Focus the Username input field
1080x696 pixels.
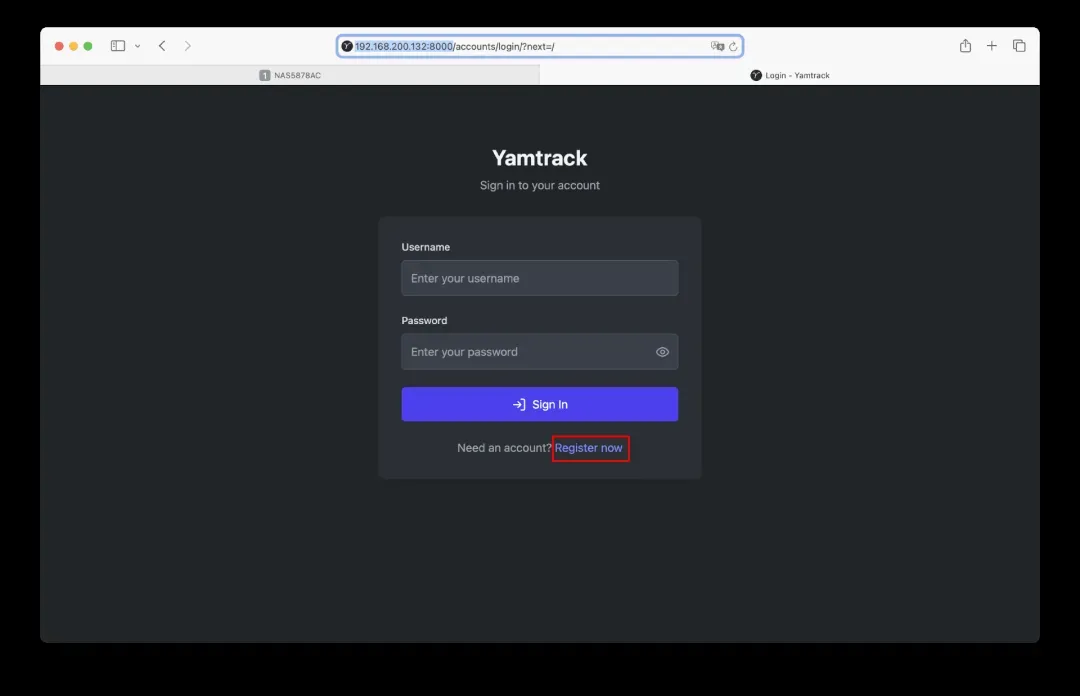point(539,278)
